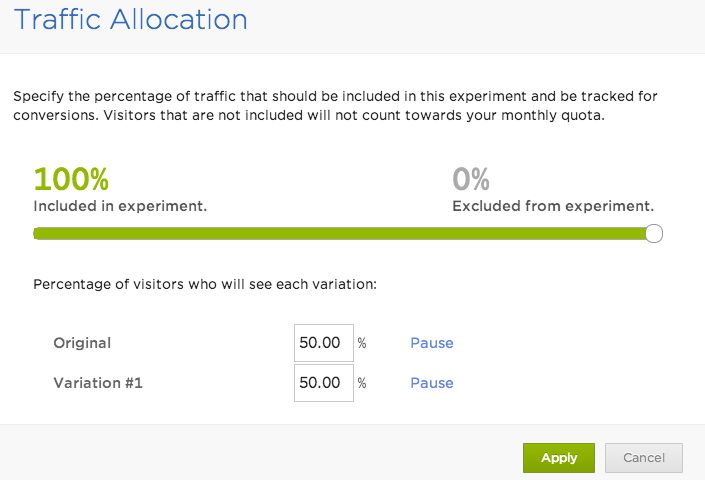Focus the Original percentage input field

[324, 343]
